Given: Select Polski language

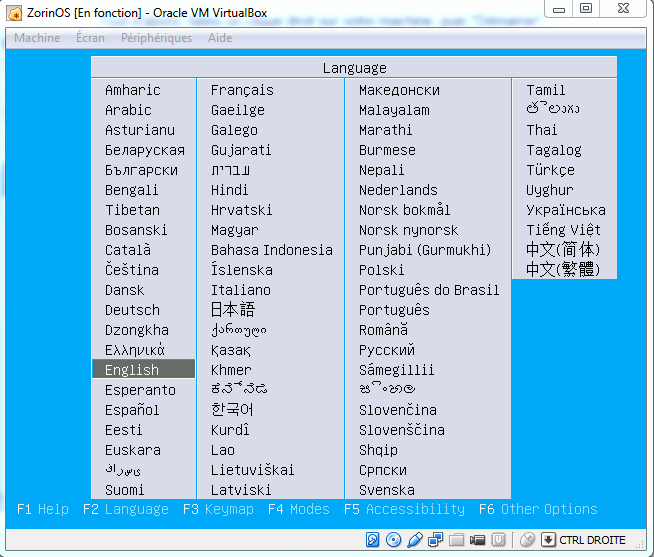Looking at the screenshot, I should (x=382, y=270).
